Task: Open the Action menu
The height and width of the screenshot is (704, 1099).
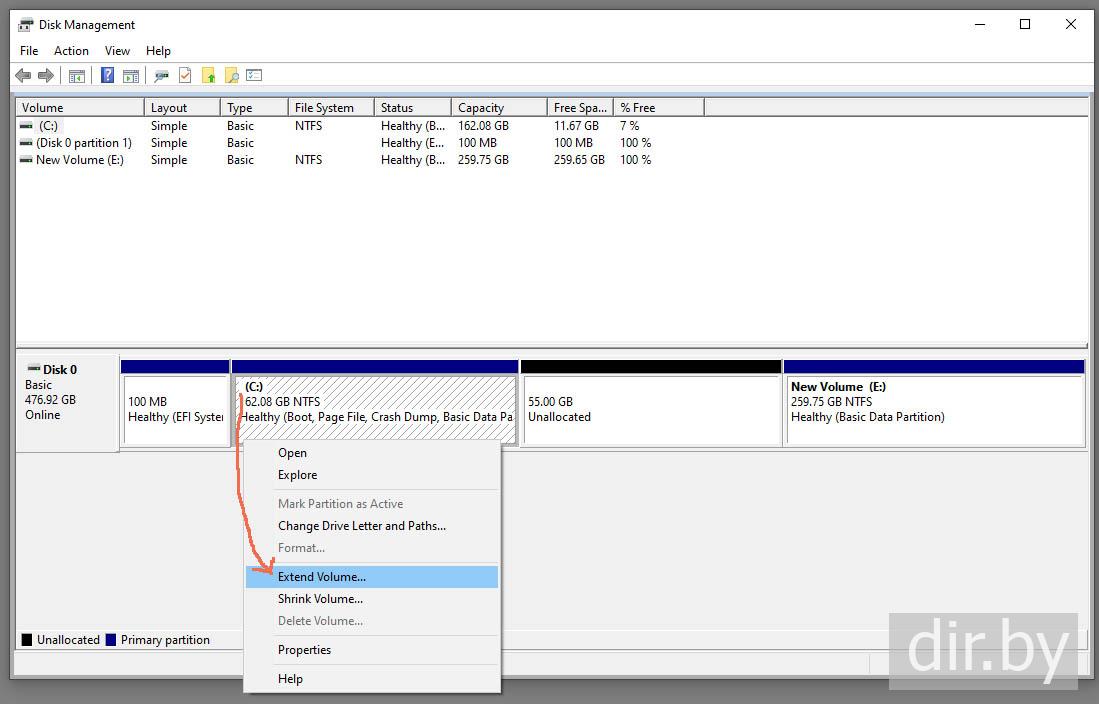Action: pyautogui.click(x=71, y=51)
